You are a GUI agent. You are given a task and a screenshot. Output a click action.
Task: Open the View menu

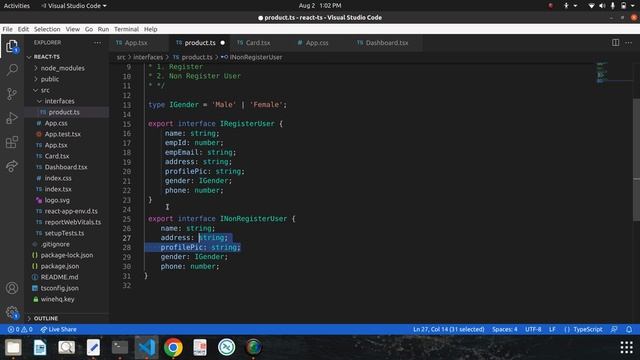73,29
